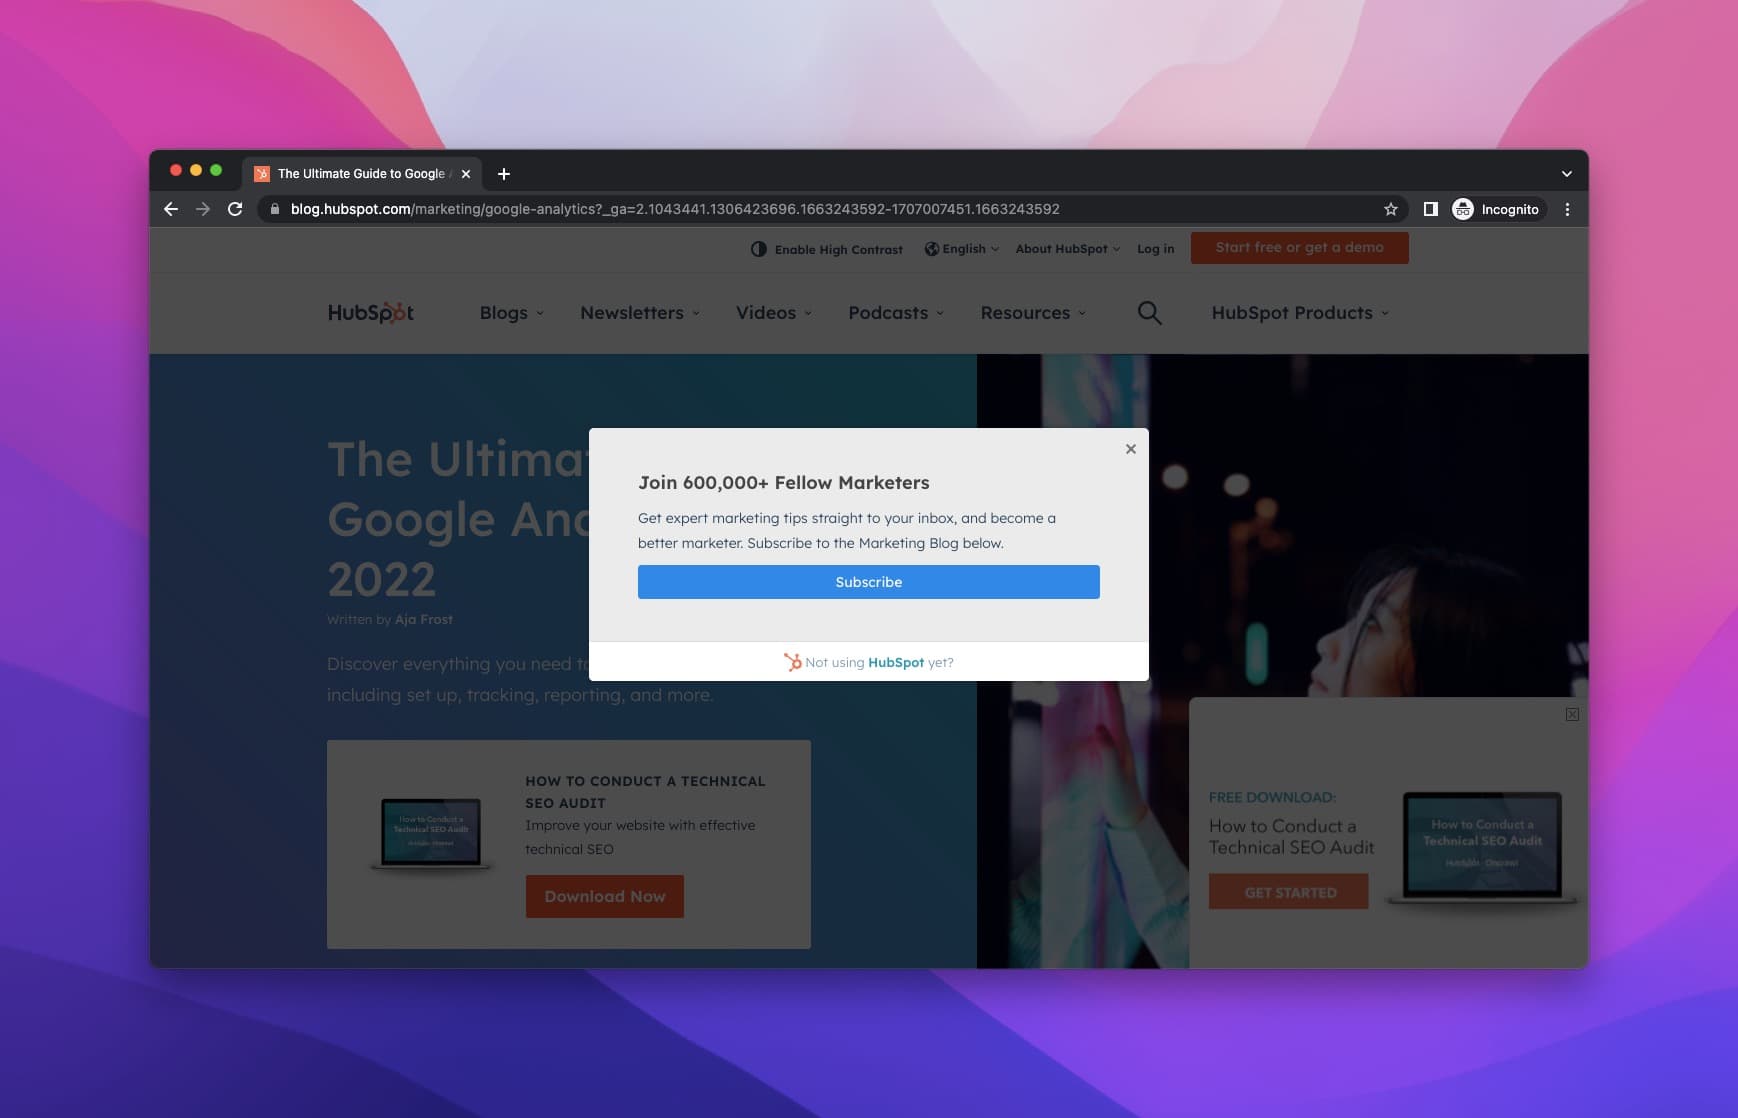
Task: Click the blue Subscribe button
Action: [x=868, y=582]
